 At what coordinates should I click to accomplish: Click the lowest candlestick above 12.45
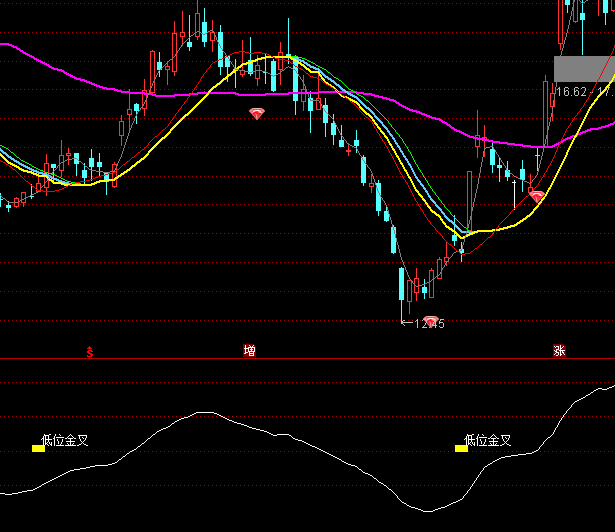tap(402, 285)
